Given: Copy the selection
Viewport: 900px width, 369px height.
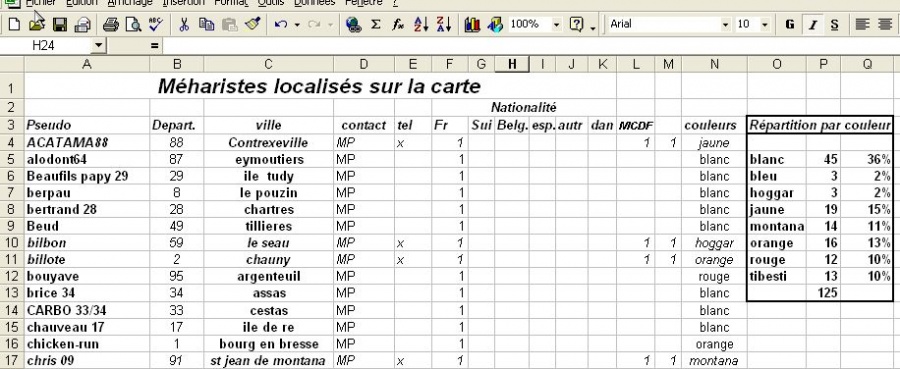Looking at the screenshot, I should 207,25.
